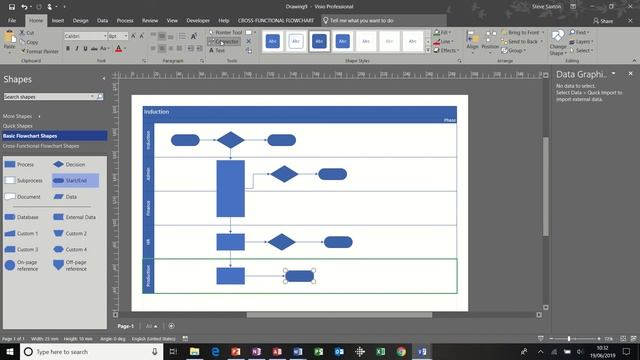Open the File tab
Viewport: 640px width, 360px height.
[12, 20]
